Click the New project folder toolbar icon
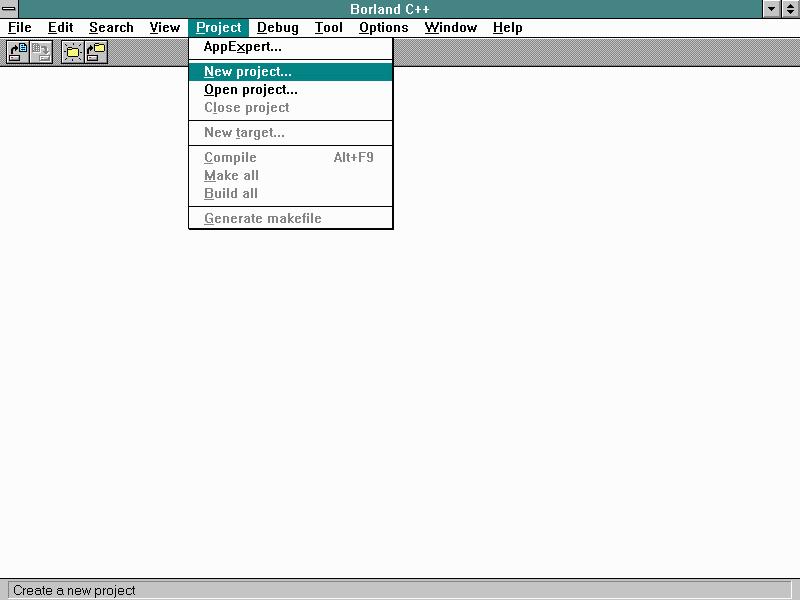The width and height of the screenshot is (800, 600). coord(73,52)
